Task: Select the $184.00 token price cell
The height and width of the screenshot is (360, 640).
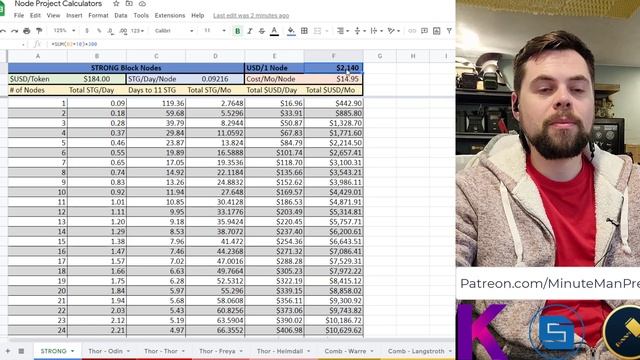Action: pyautogui.click(x=97, y=79)
